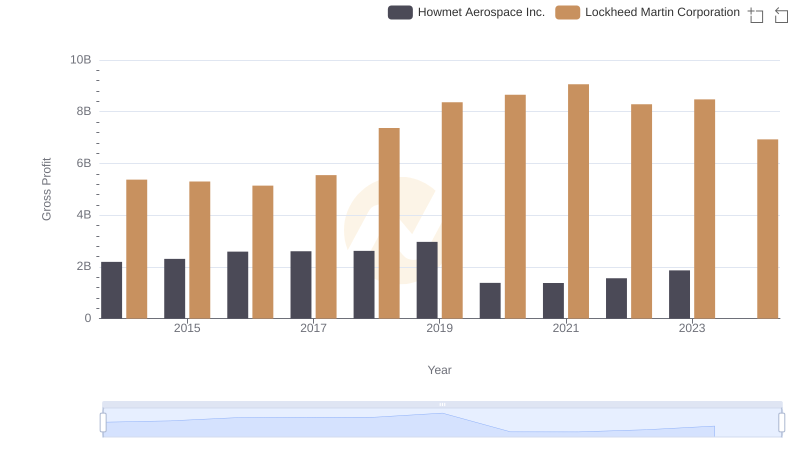Click the Lockheed Martin 2014 bar
The height and width of the screenshot is (461, 800).
137,249
